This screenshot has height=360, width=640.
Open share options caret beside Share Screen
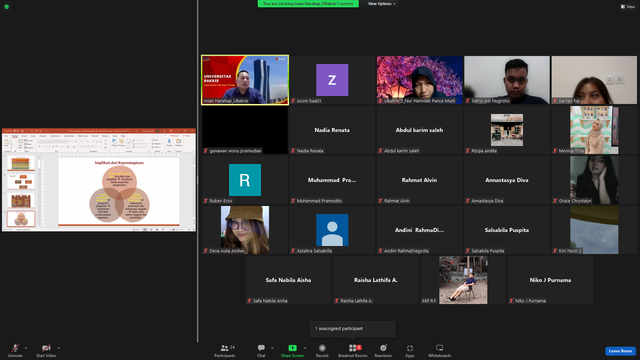coord(304,348)
